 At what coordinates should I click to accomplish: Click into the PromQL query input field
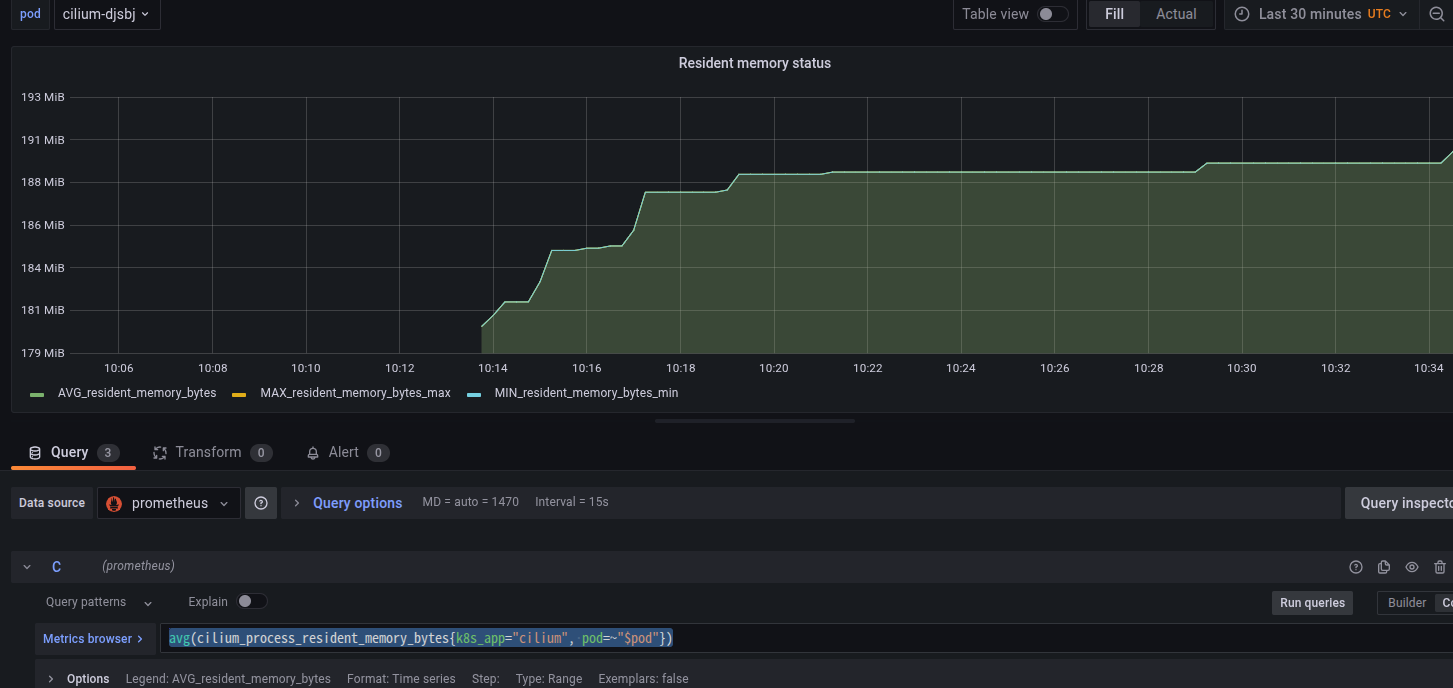point(806,638)
